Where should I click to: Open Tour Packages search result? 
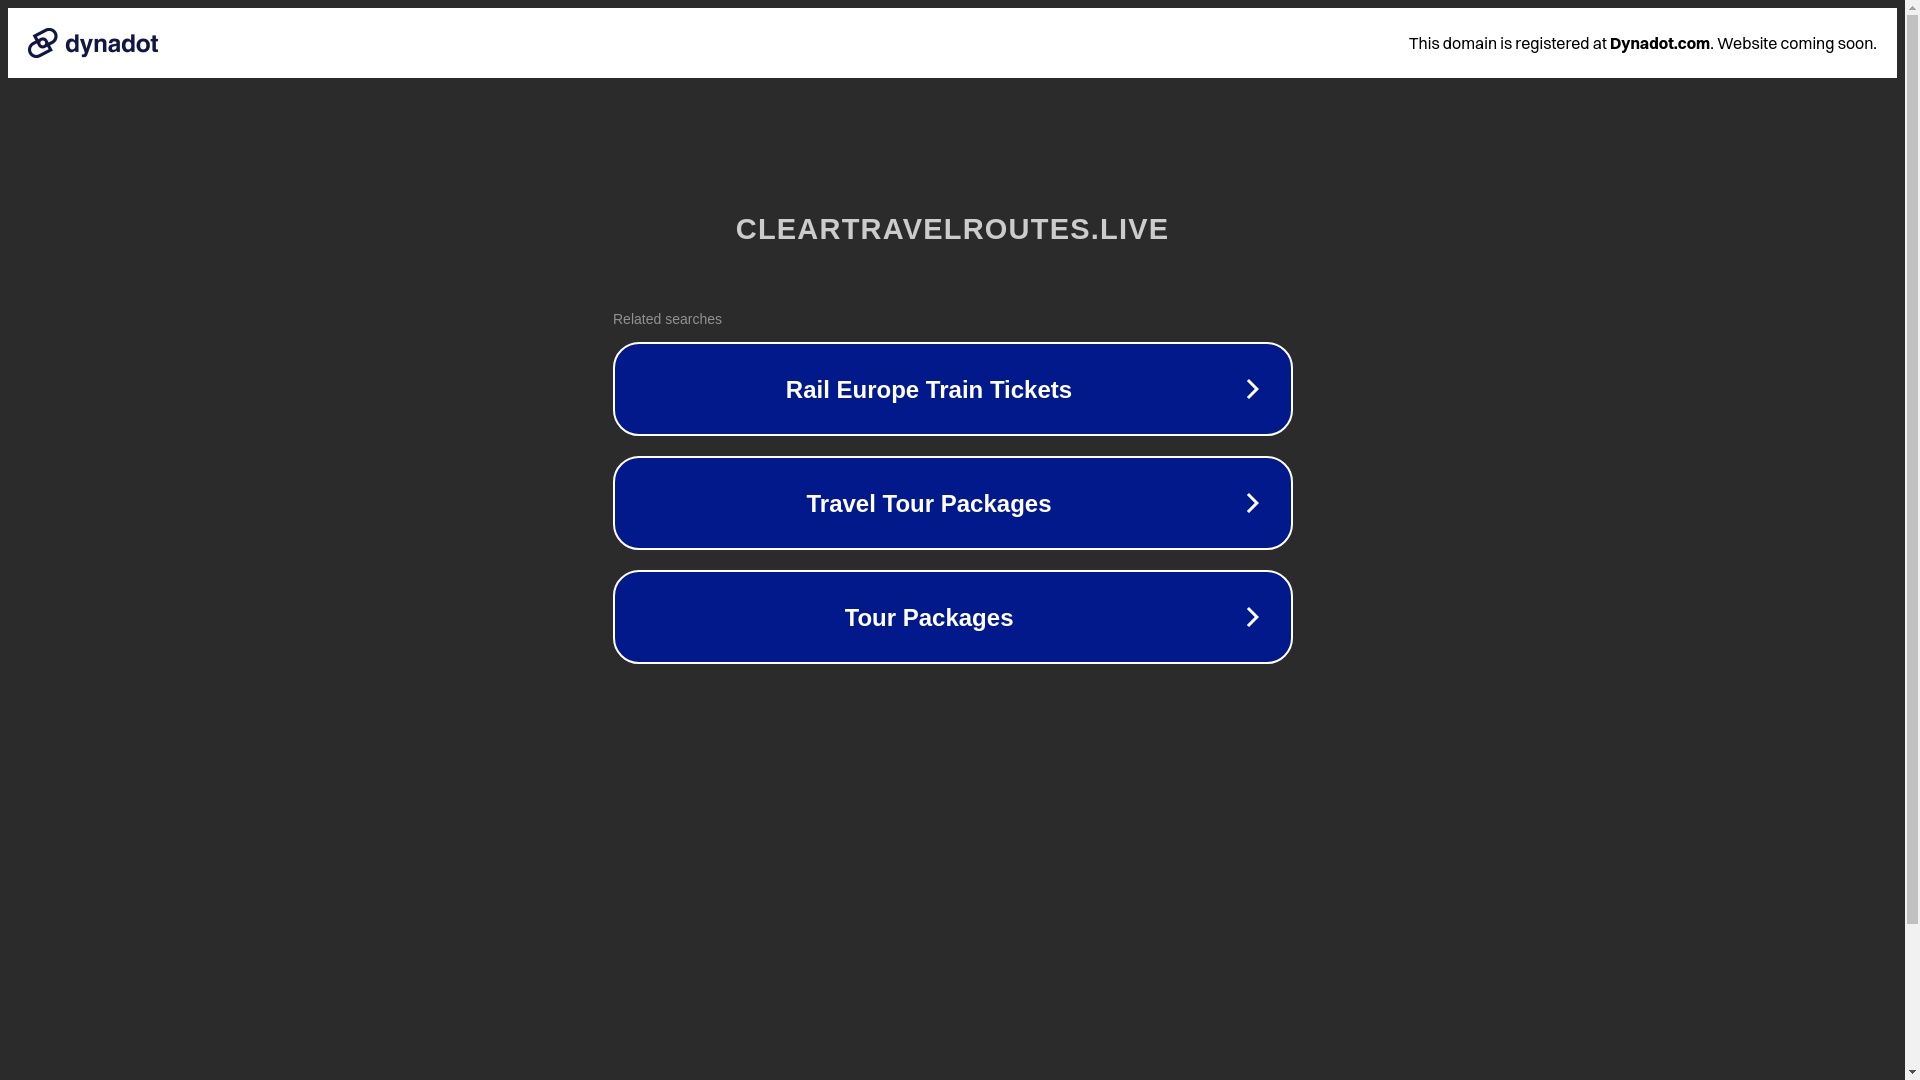click(x=952, y=617)
